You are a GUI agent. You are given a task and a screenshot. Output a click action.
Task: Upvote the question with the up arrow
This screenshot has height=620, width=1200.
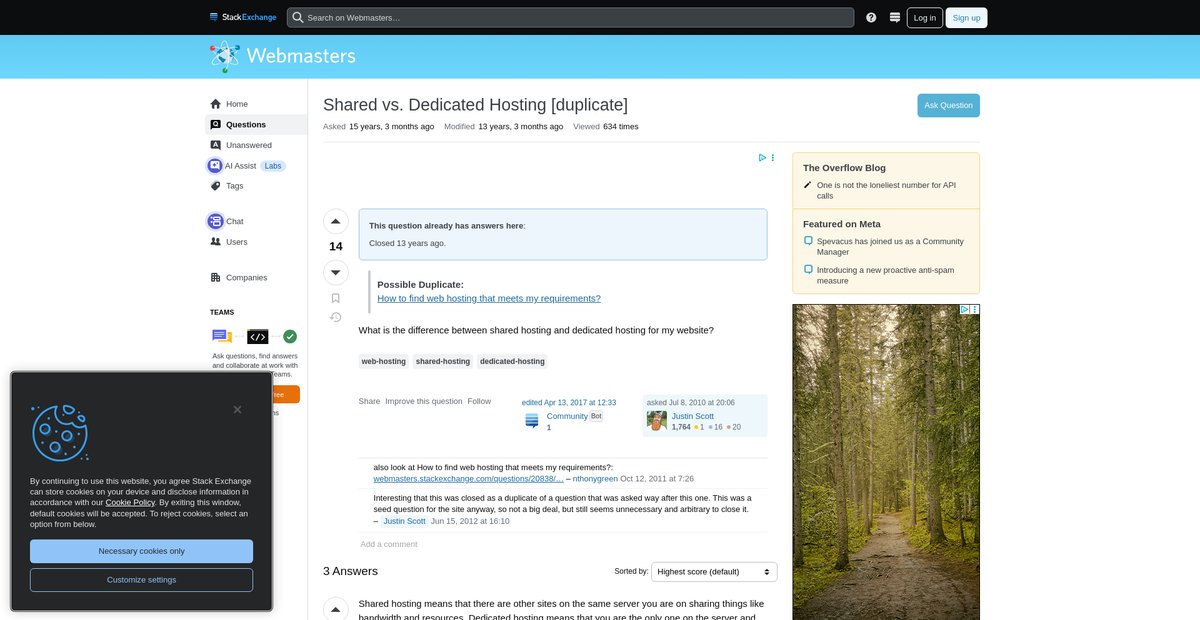click(x=336, y=221)
